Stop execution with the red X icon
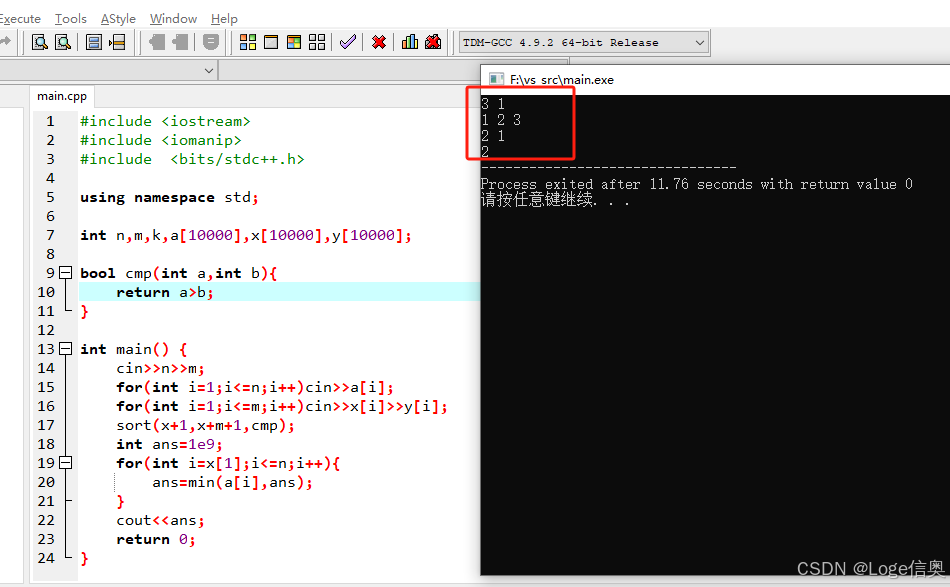950x587 pixels. pos(379,42)
